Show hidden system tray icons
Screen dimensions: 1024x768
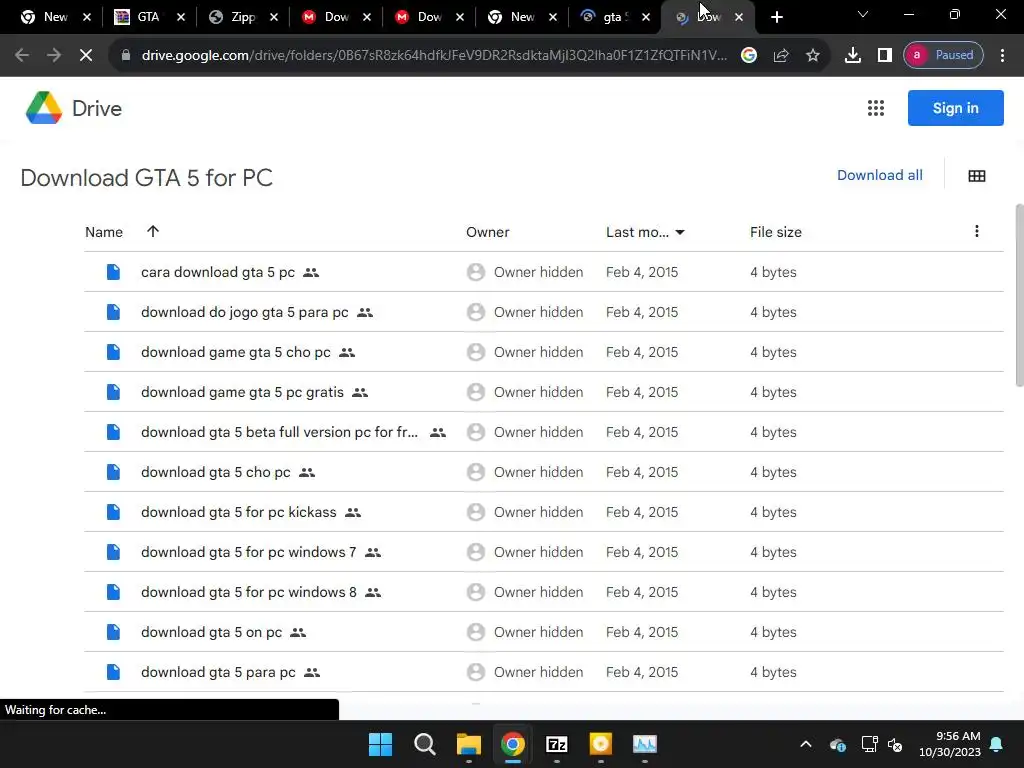(x=806, y=744)
